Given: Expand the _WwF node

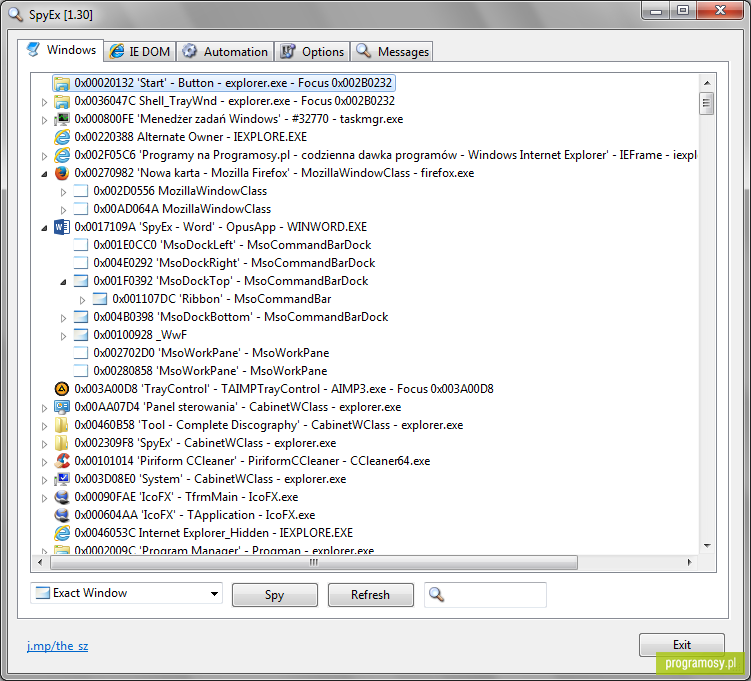Looking at the screenshot, I should (x=63, y=336).
